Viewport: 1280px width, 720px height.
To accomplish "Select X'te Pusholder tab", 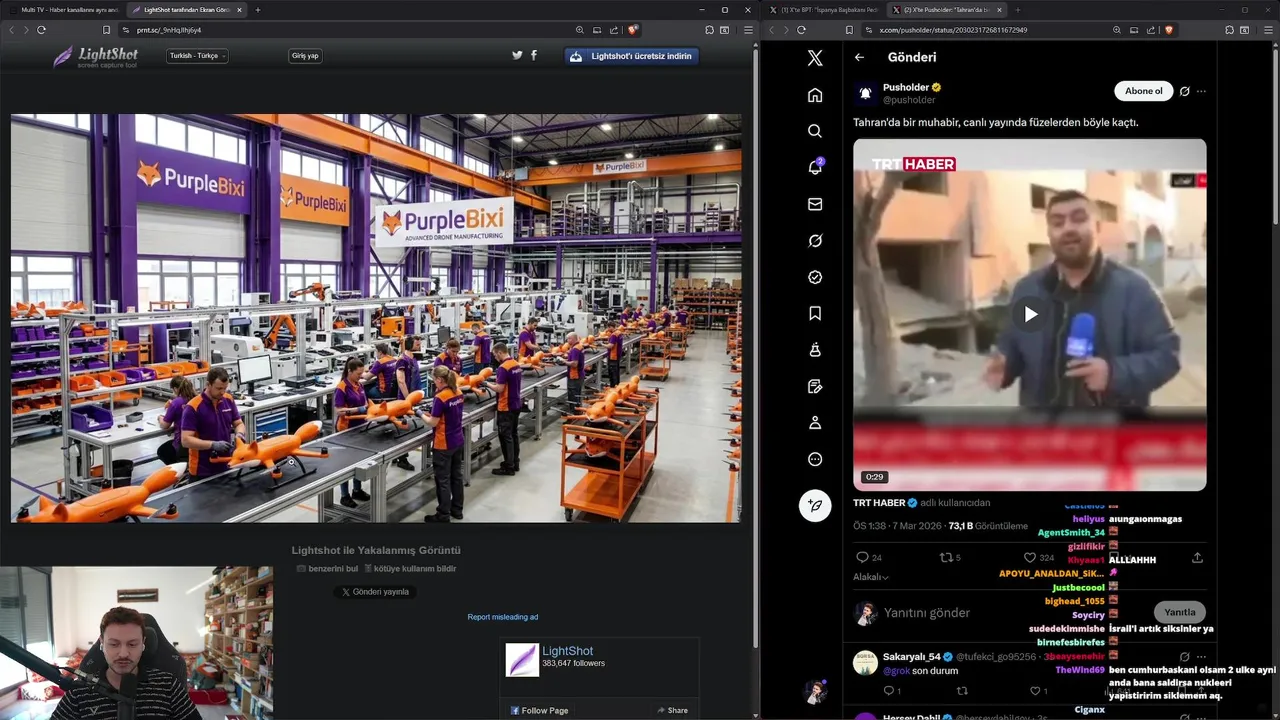I will pos(945,10).
